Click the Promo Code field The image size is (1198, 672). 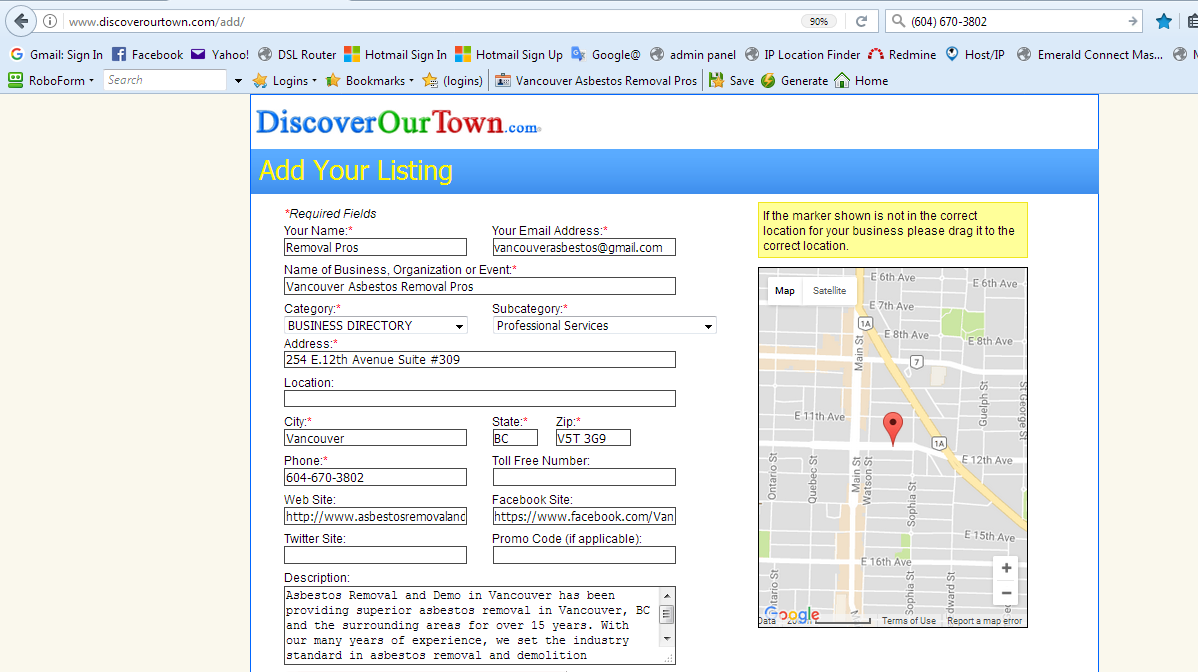tap(584, 555)
